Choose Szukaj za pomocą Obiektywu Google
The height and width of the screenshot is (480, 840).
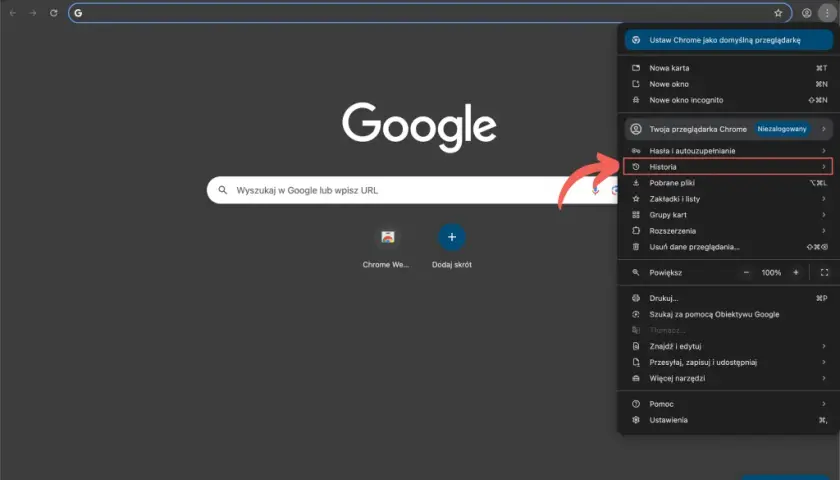tap(729, 314)
